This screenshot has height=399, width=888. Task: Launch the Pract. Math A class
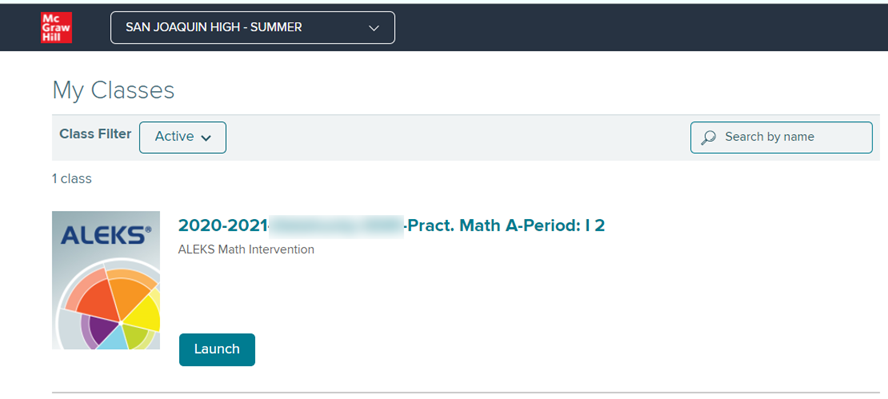pos(217,349)
